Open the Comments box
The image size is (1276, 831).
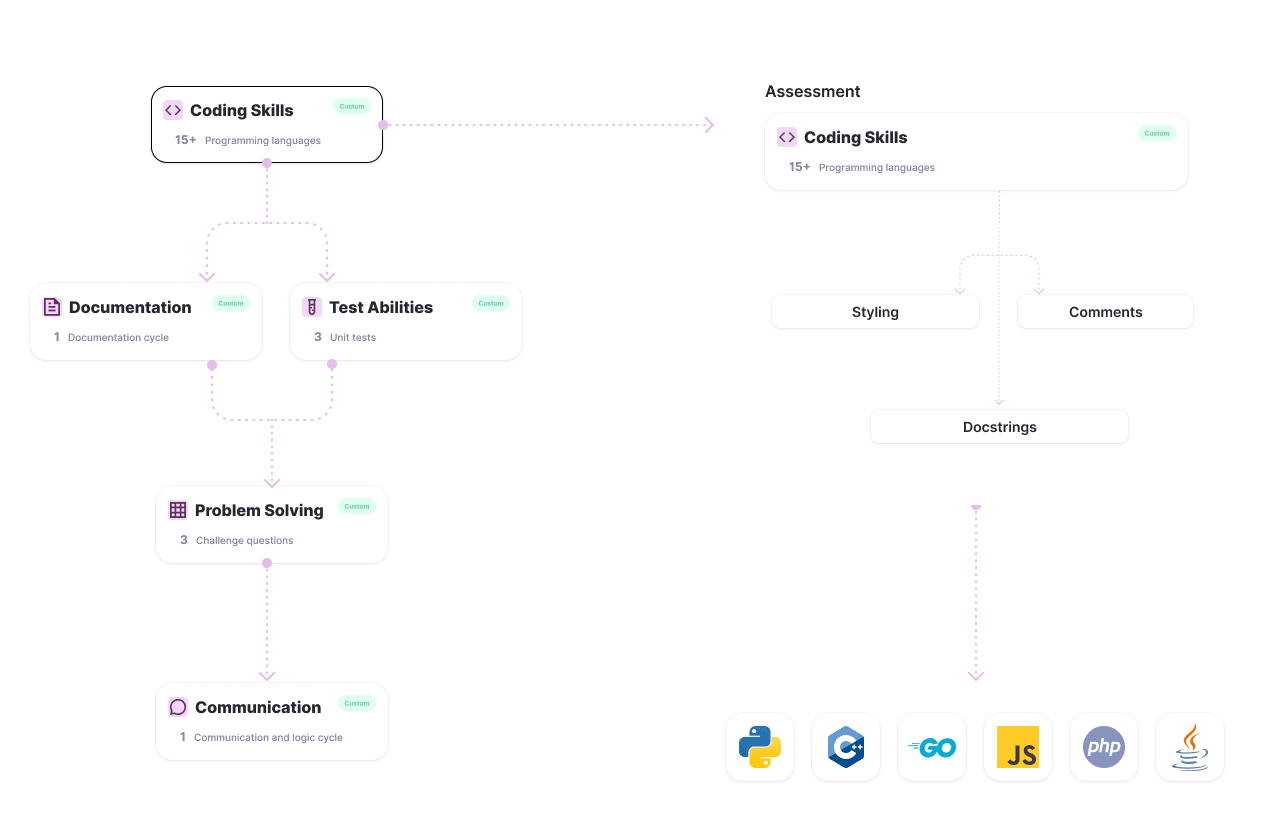(1105, 312)
